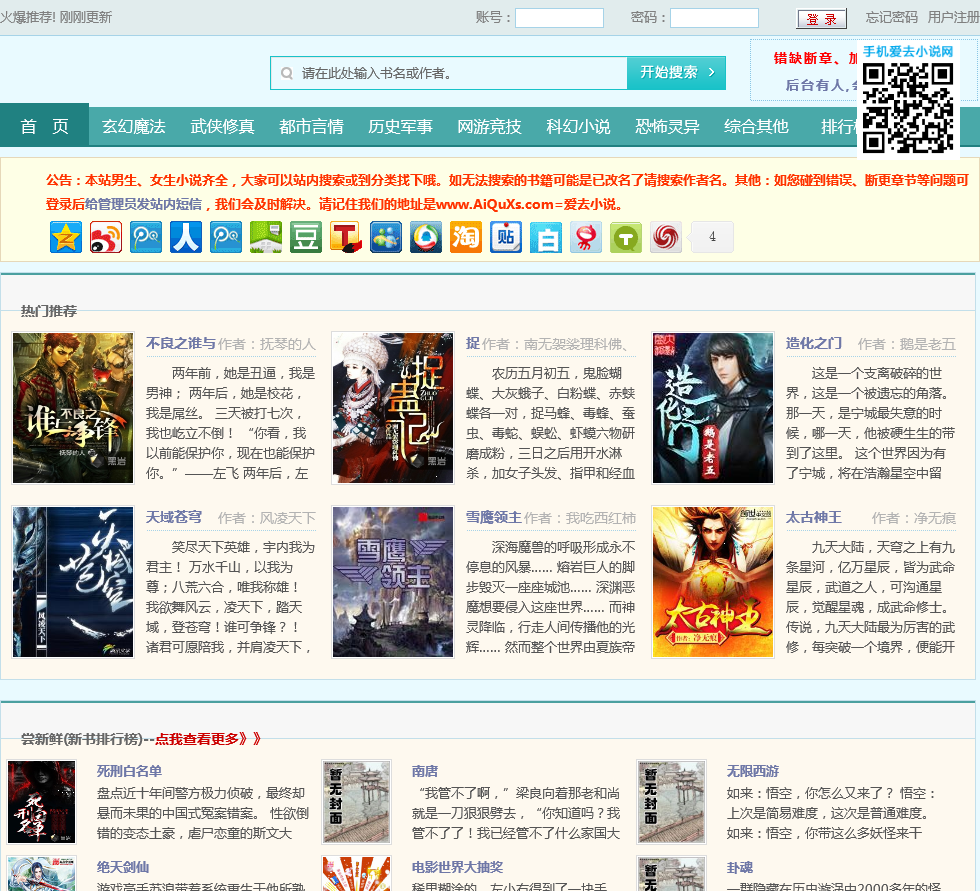Share to Douban green 豆 icon
The height and width of the screenshot is (891, 980).
[x=306, y=237]
